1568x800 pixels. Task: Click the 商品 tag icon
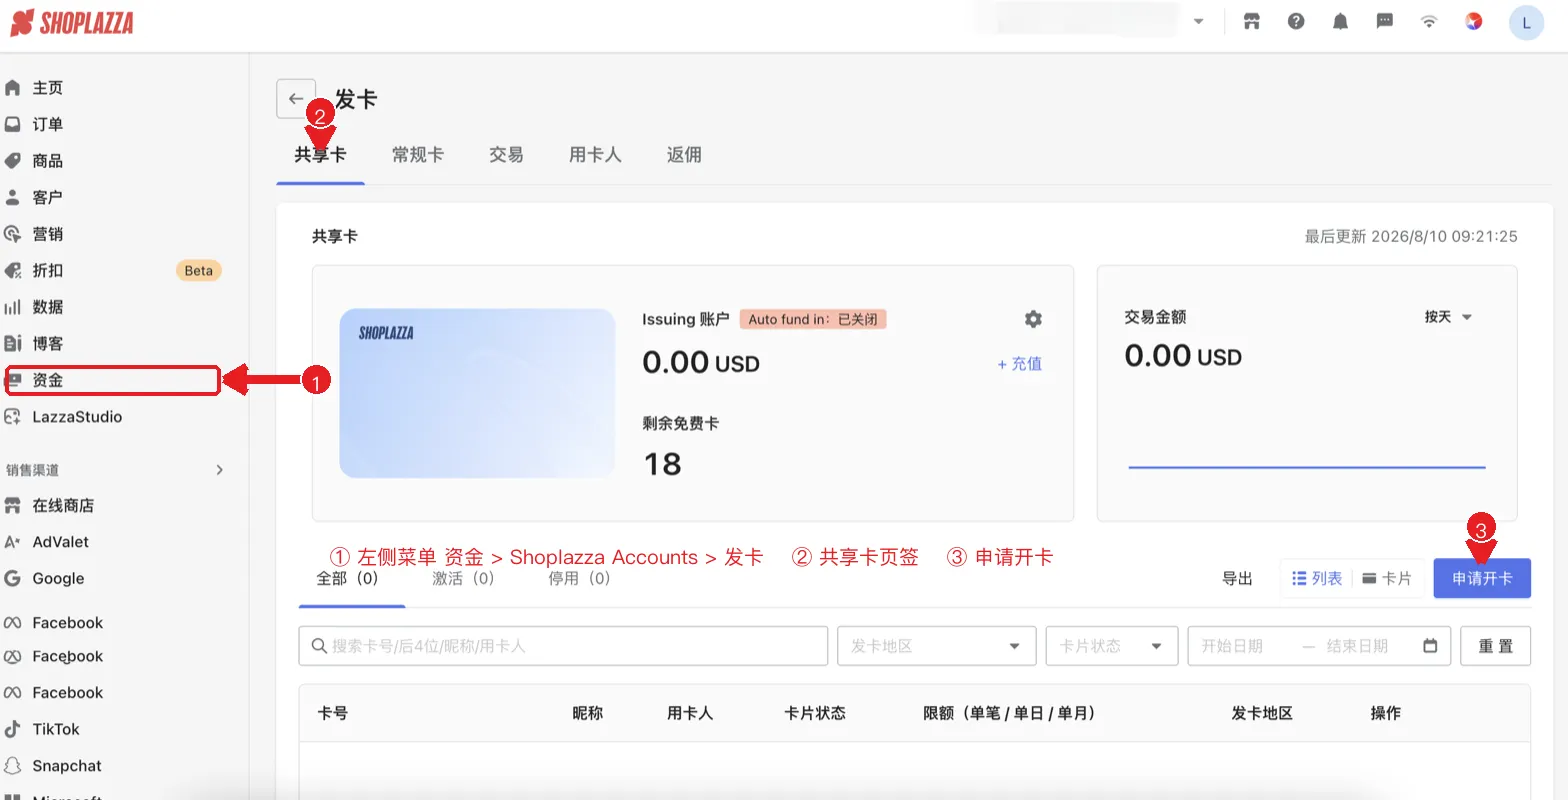pos(13,161)
